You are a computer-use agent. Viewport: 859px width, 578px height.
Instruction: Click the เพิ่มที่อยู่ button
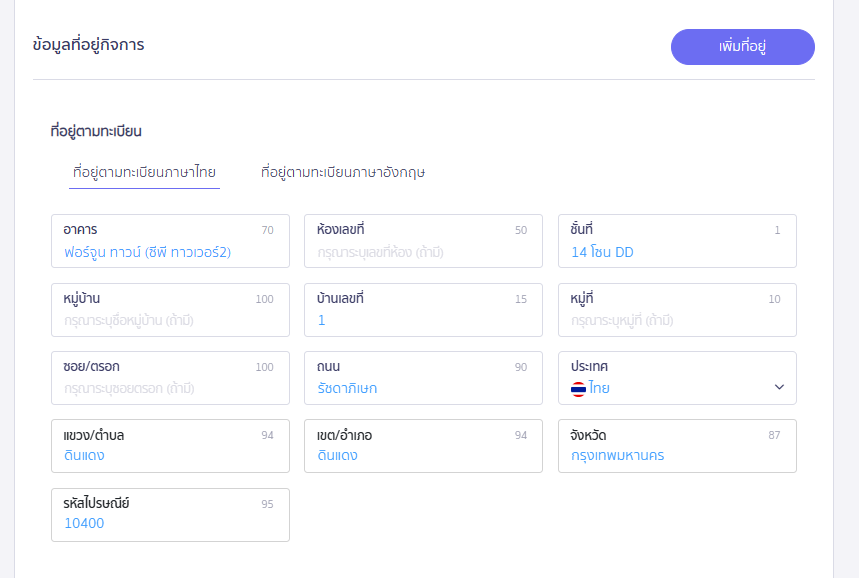tap(742, 47)
